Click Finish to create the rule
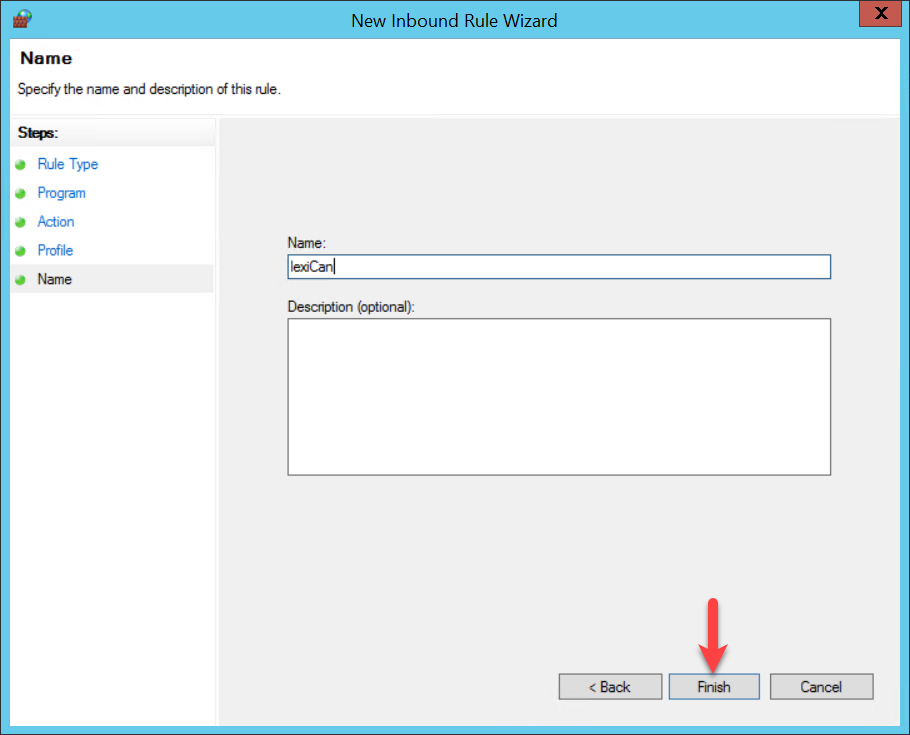The height and width of the screenshot is (735, 910). [713, 687]
